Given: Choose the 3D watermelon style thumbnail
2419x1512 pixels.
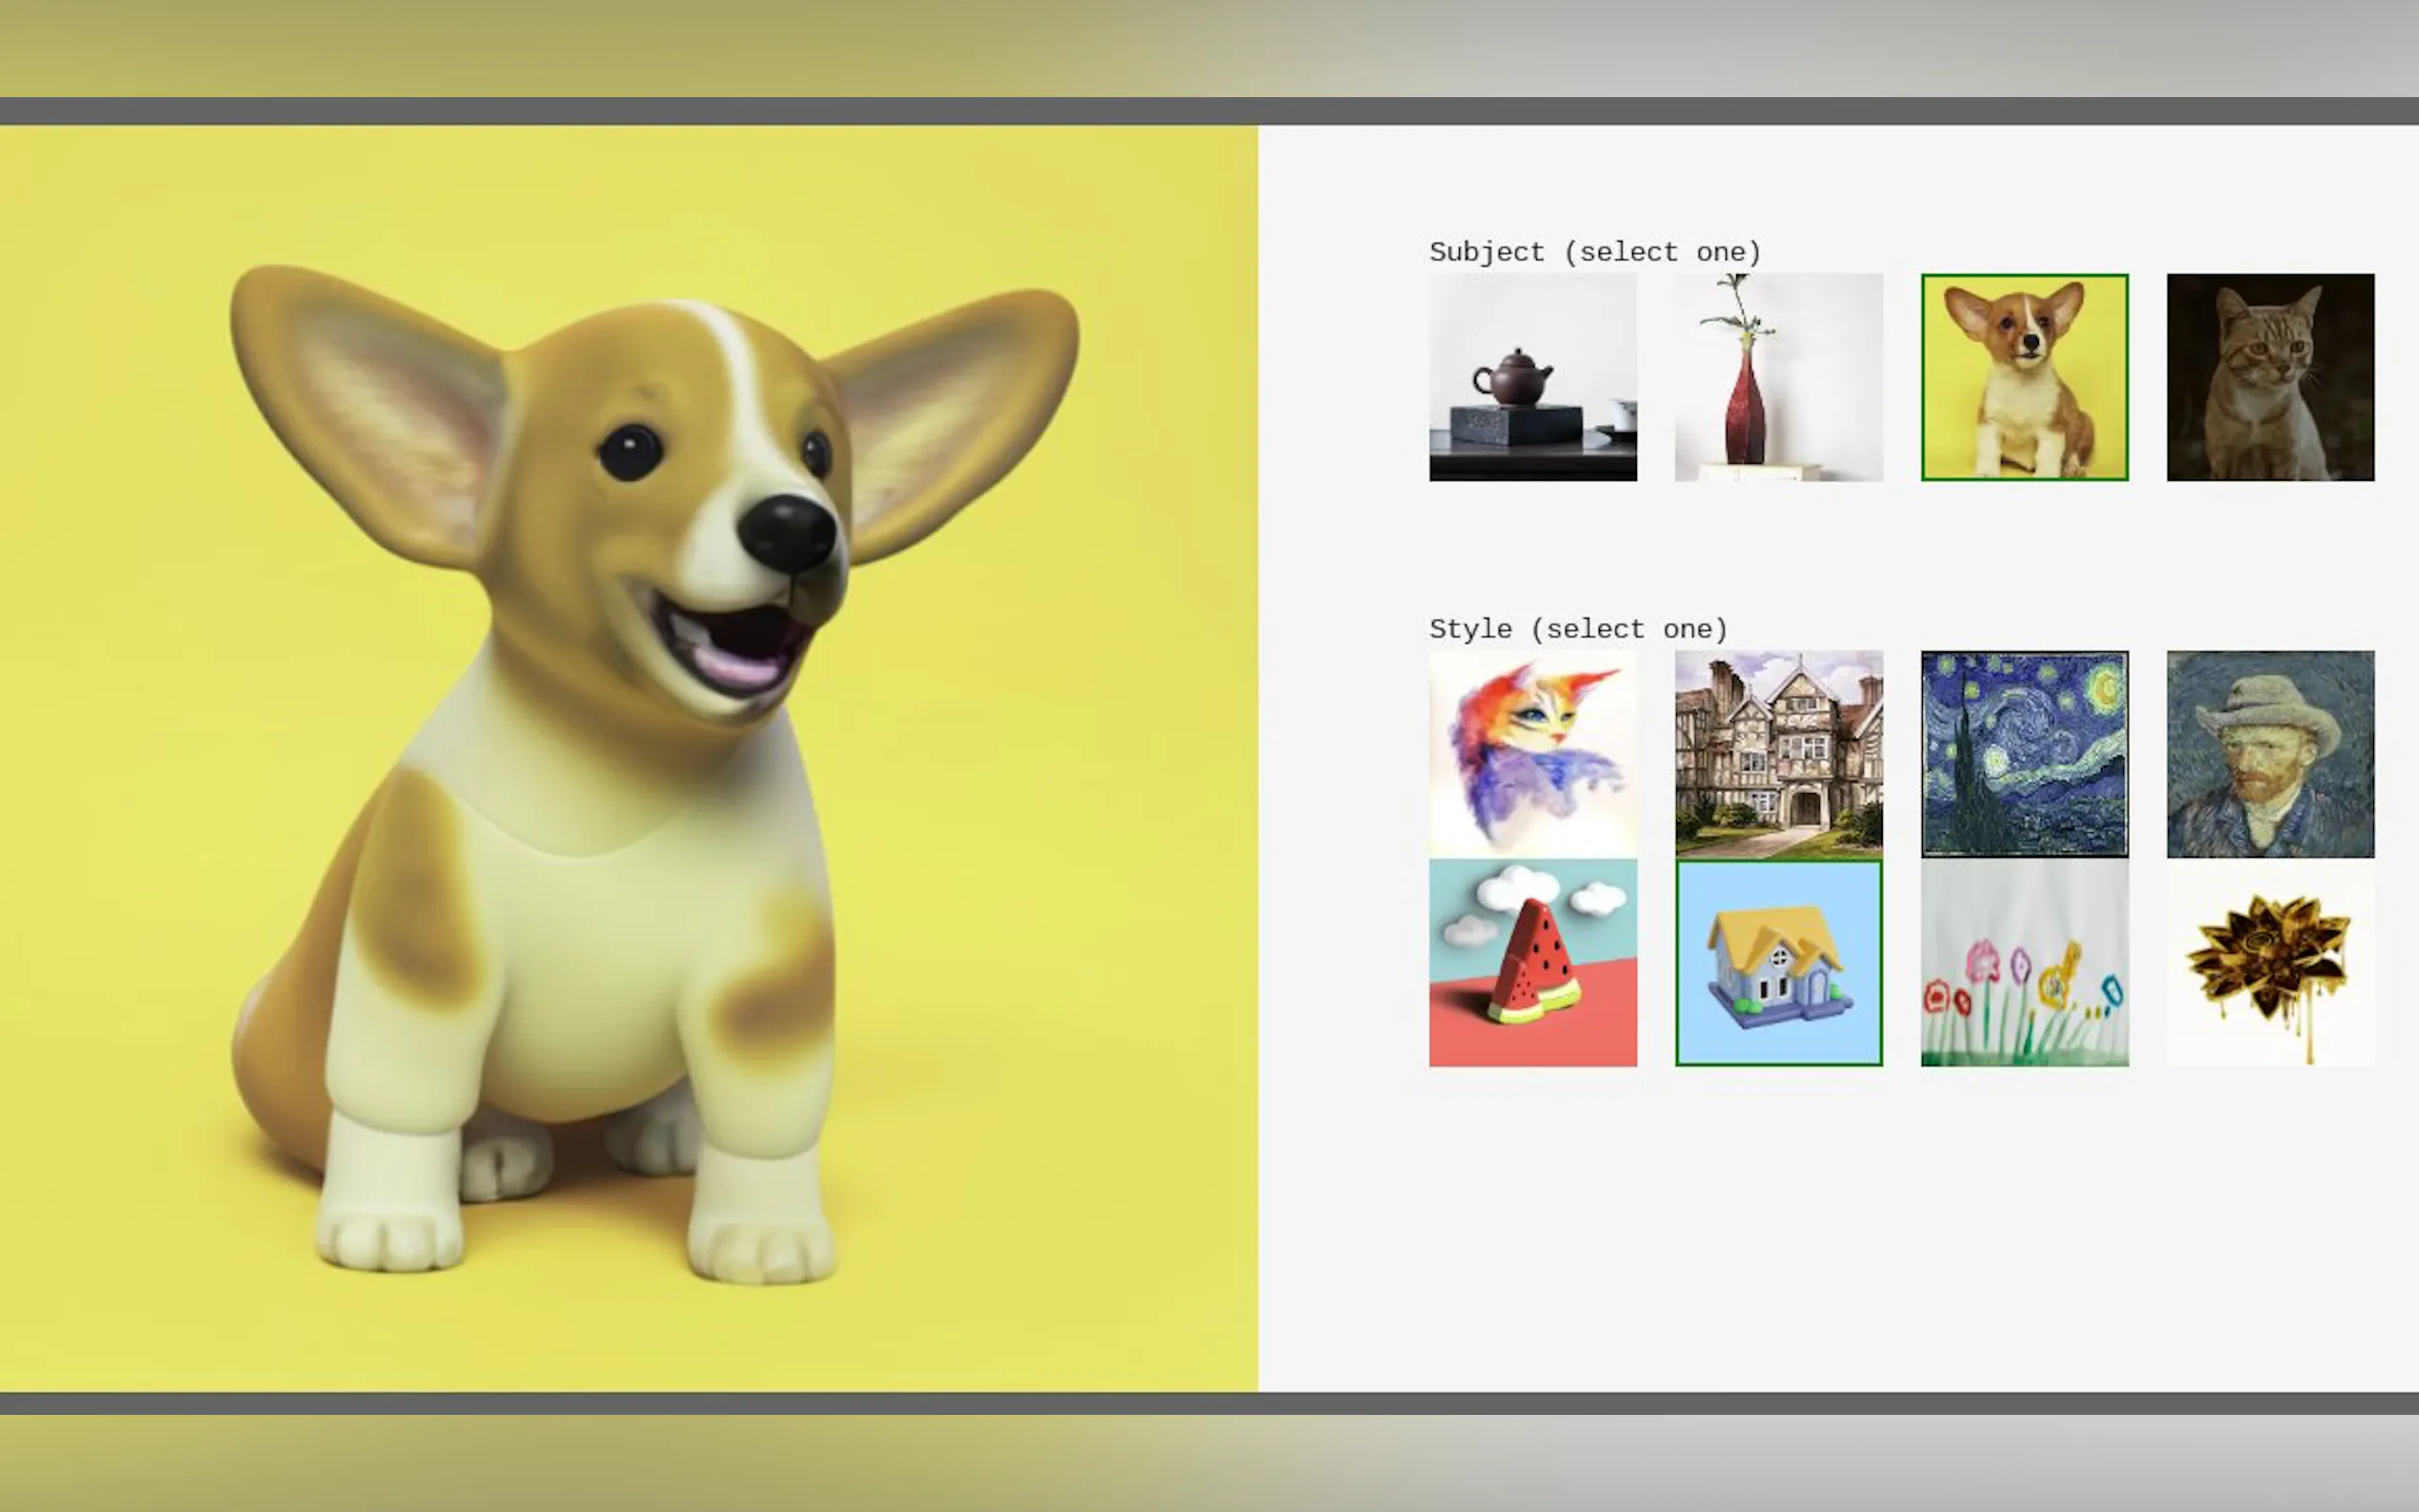Looking at the screenshot, I should [x=1532, y=962].
